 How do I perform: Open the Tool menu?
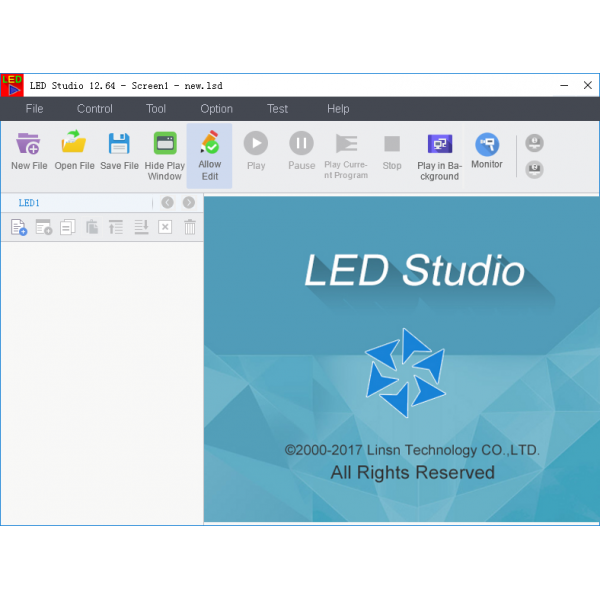point(156,109)
